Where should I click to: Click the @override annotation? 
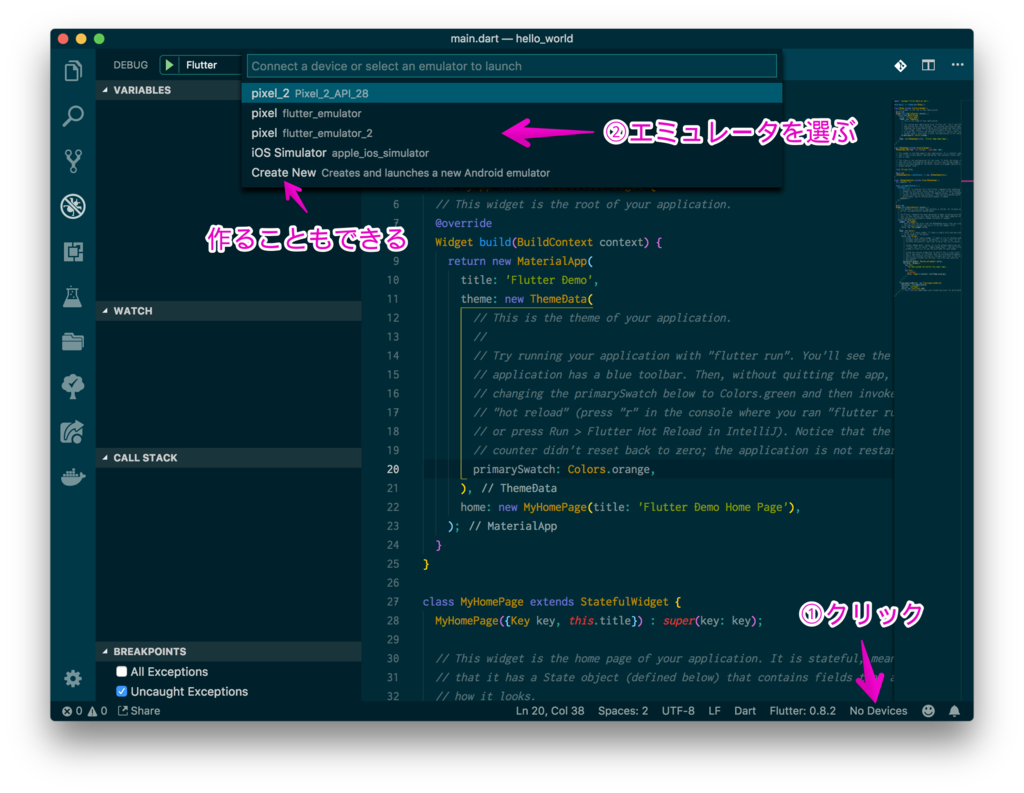(463, 223)
